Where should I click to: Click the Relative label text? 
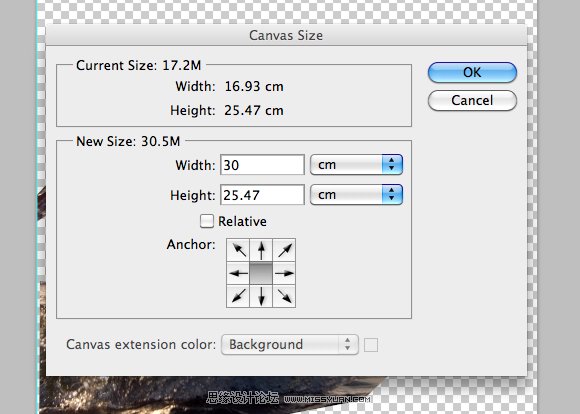click(x=242, y=221)
